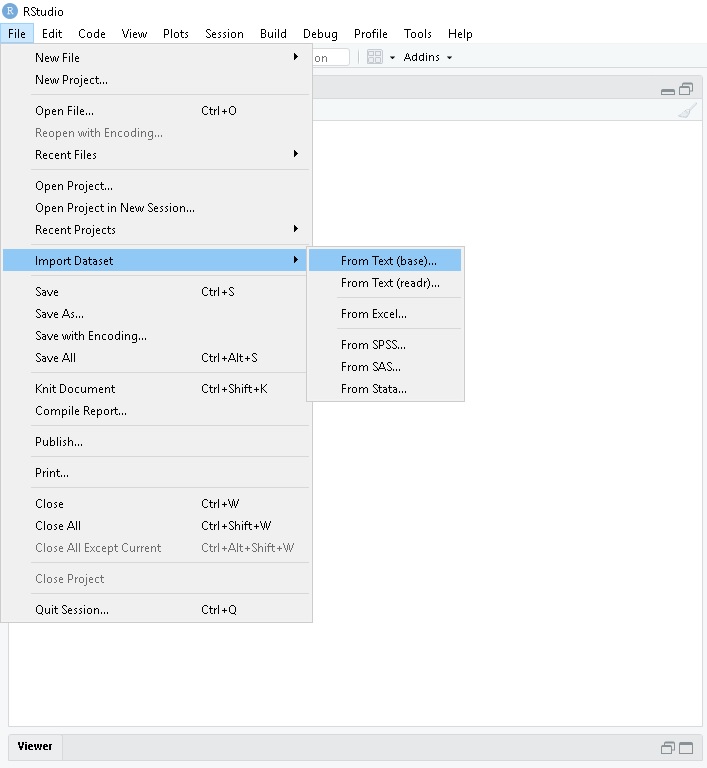Select From Excel... import option
The width and height of the screenshot is (707, 768).
(x=385, y=313)
